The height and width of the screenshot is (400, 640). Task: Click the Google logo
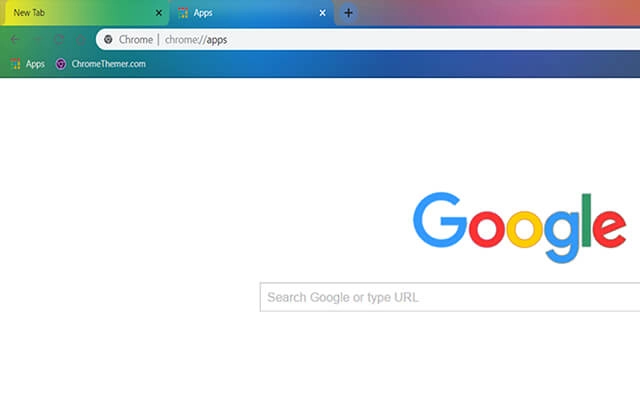(x=520, y=227)
